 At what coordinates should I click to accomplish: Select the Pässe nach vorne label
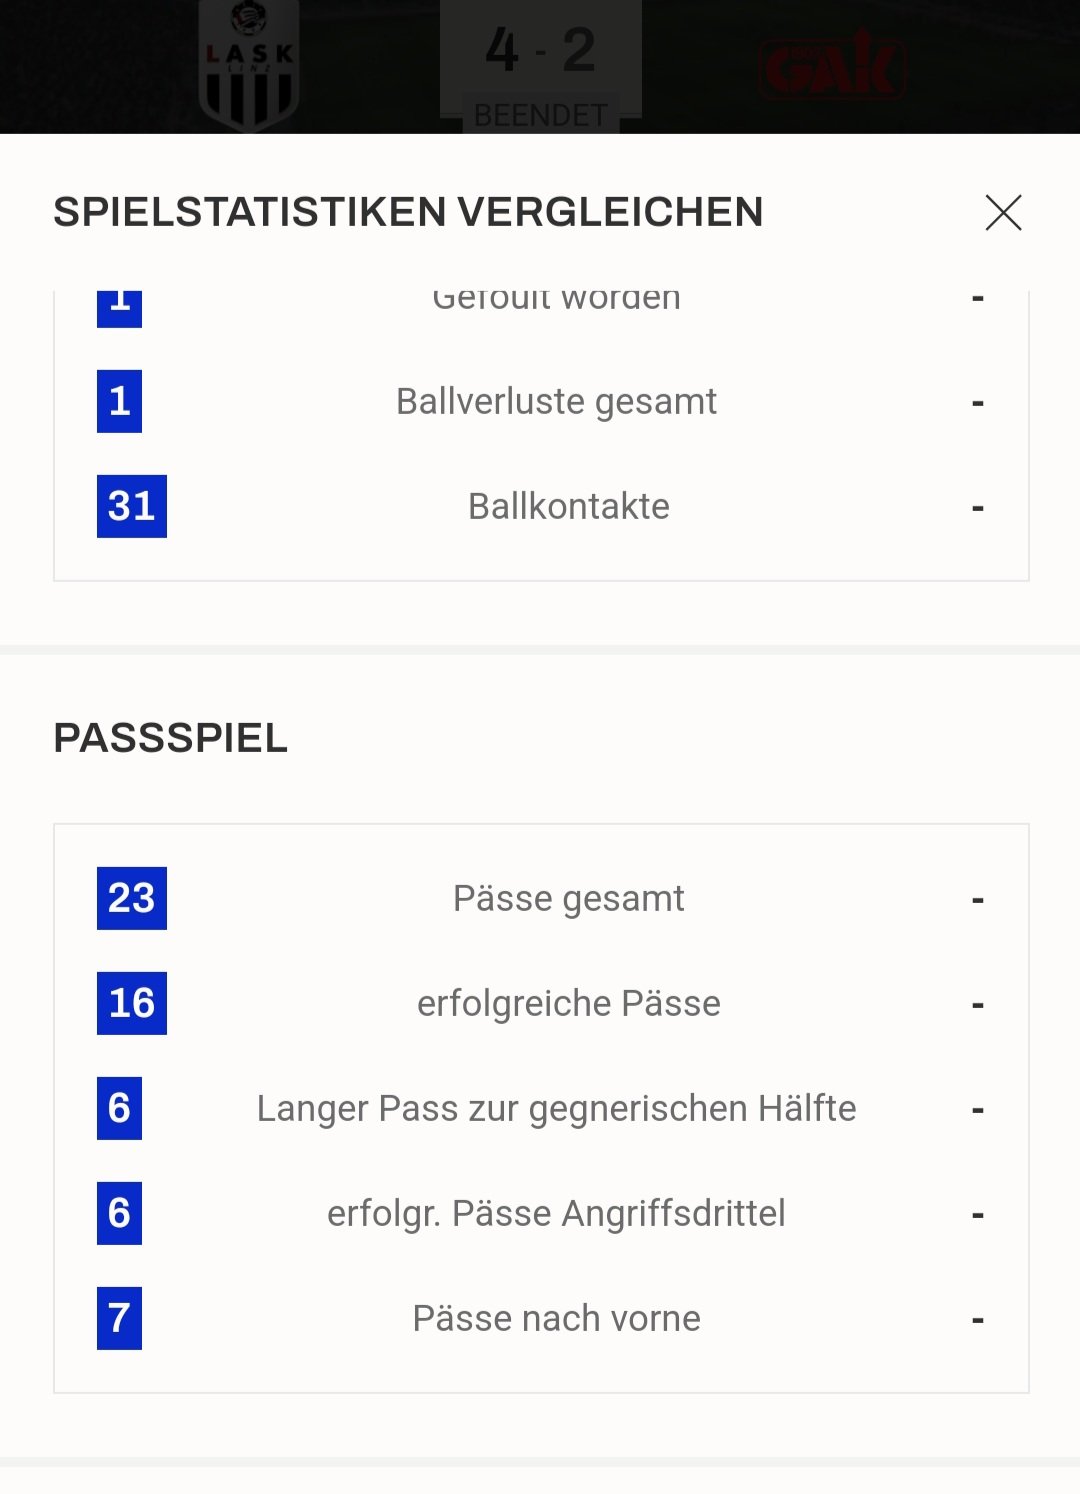tap(556, 1318)
